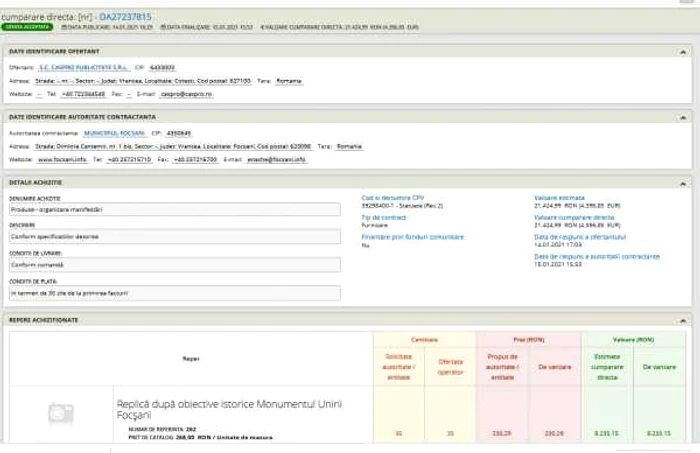The image size is (700, 453).
Task: Click the Numar de referinta 262 line
Action: tap(162, 429)
